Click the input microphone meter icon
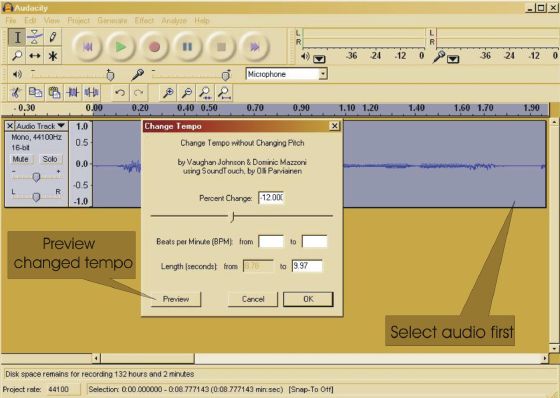 coord(439,56)
